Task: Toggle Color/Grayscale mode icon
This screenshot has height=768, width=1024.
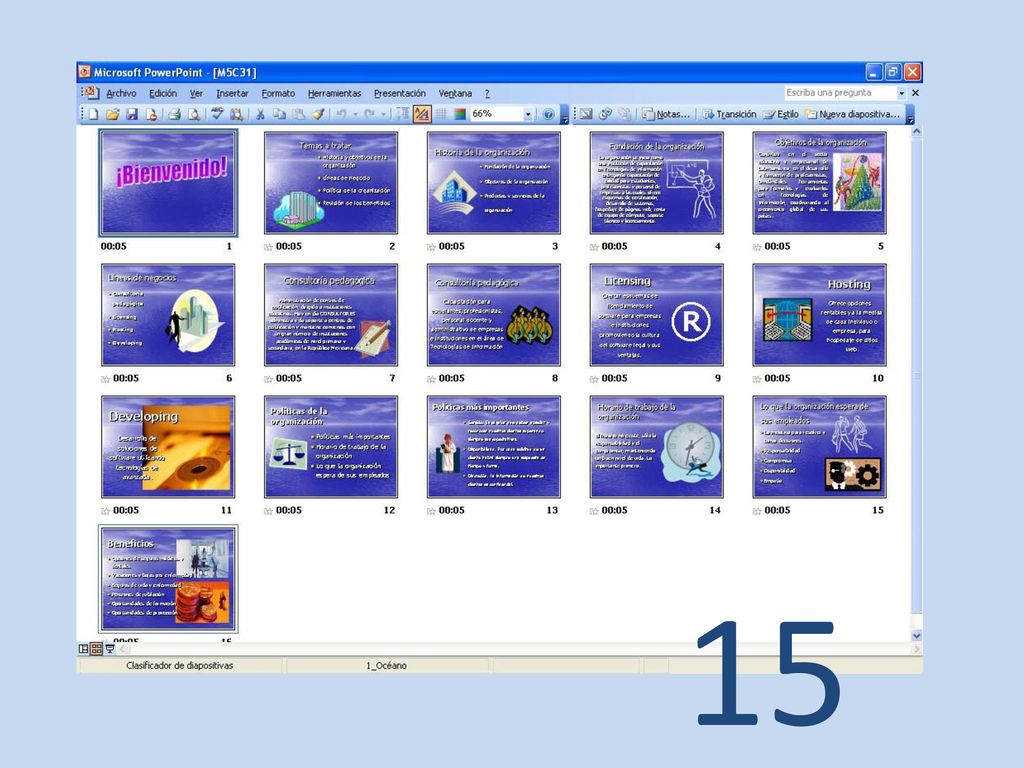Action: click(460, 114)
